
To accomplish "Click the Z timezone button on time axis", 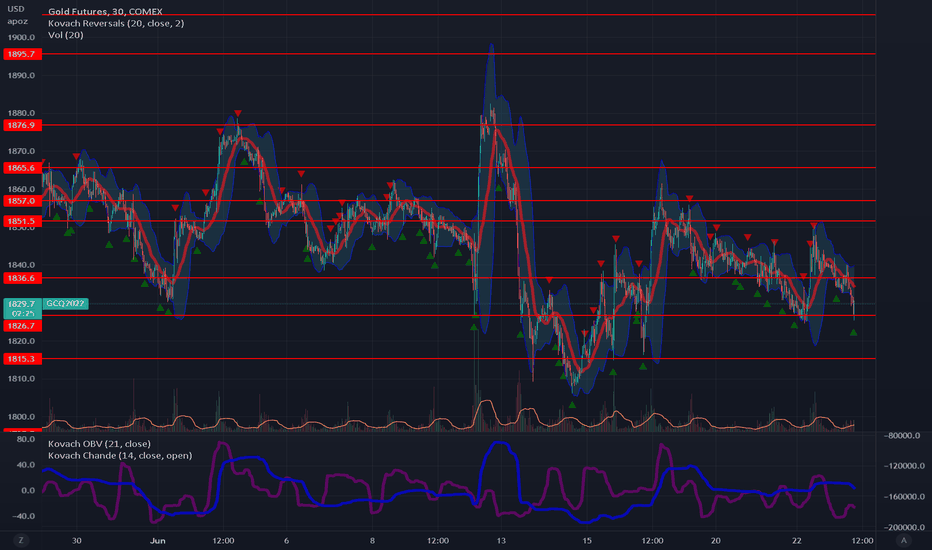I will click(21, 540).
